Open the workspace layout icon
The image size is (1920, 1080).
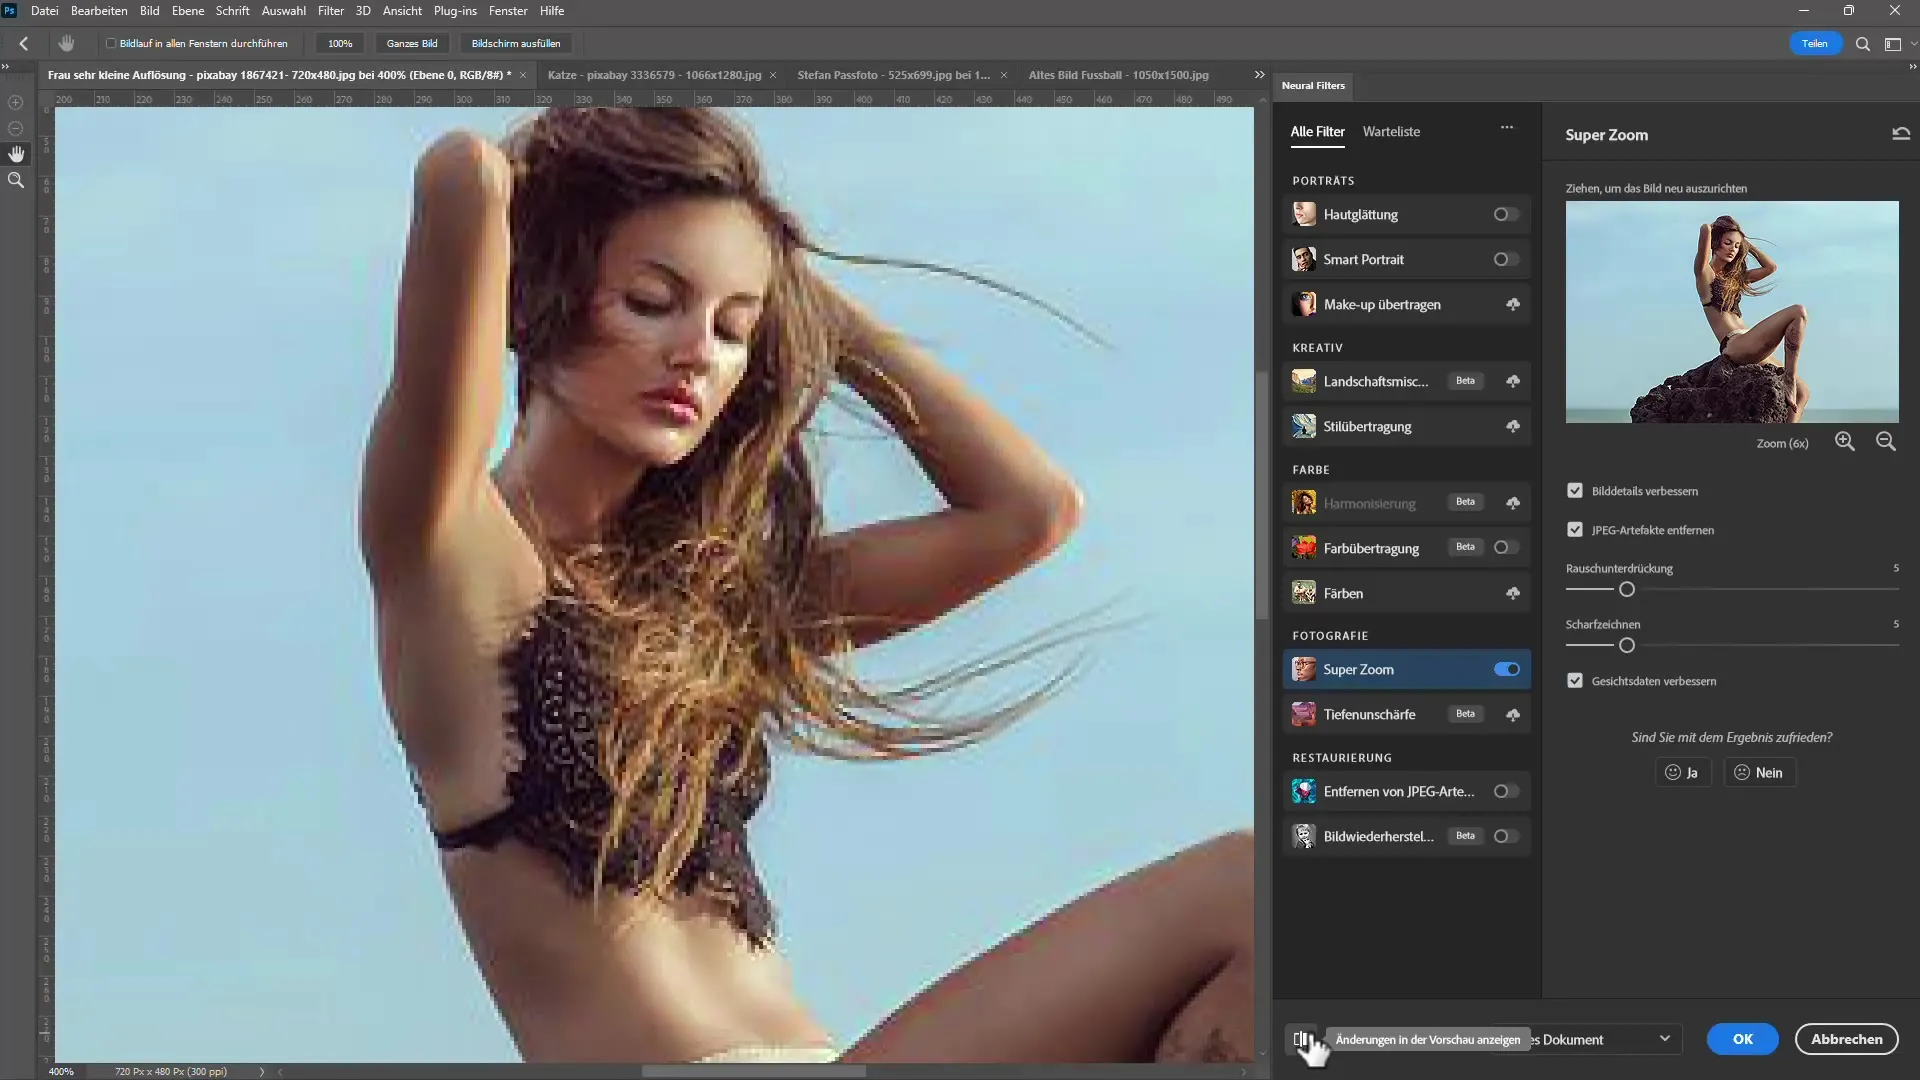click(1892, 44)
